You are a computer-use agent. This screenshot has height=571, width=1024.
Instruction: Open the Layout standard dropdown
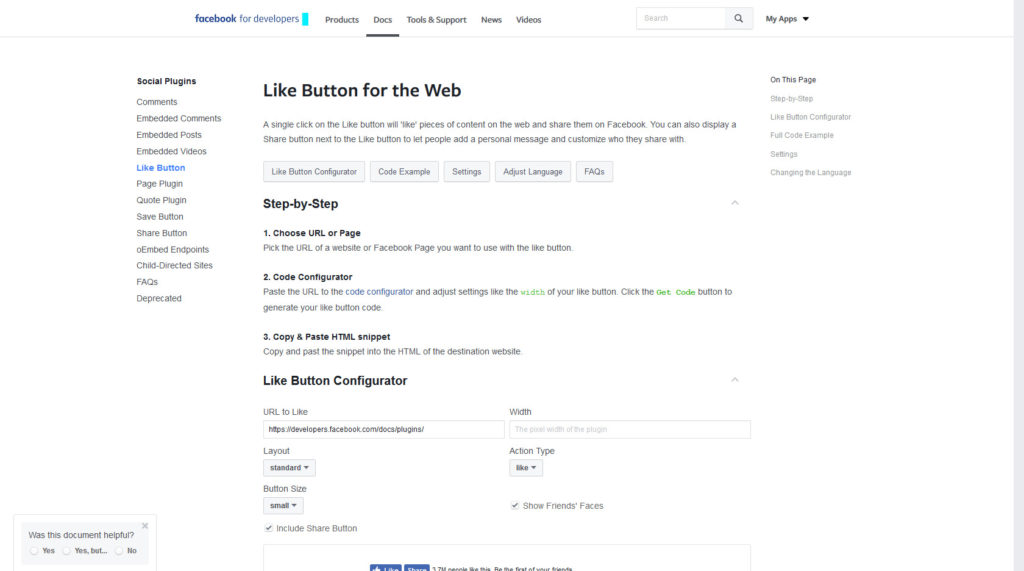coord(289,468)
